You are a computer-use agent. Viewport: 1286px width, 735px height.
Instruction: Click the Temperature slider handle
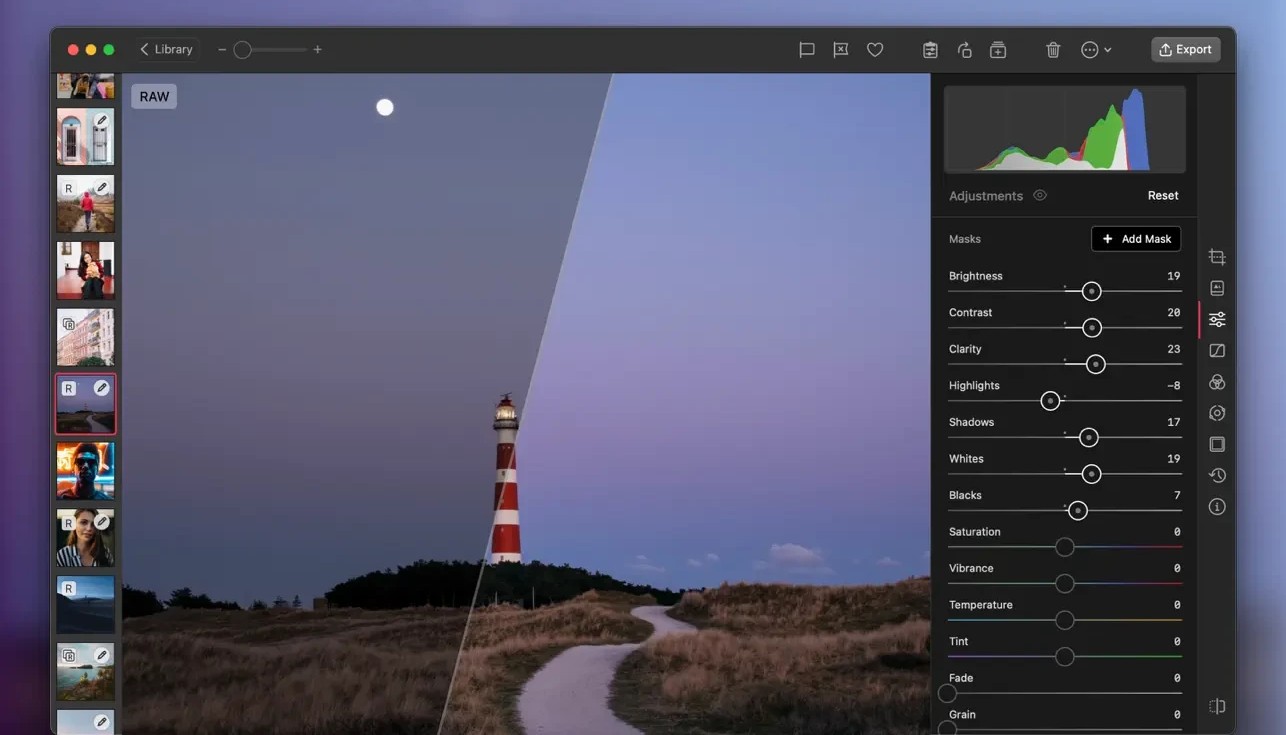[1065, 621]
